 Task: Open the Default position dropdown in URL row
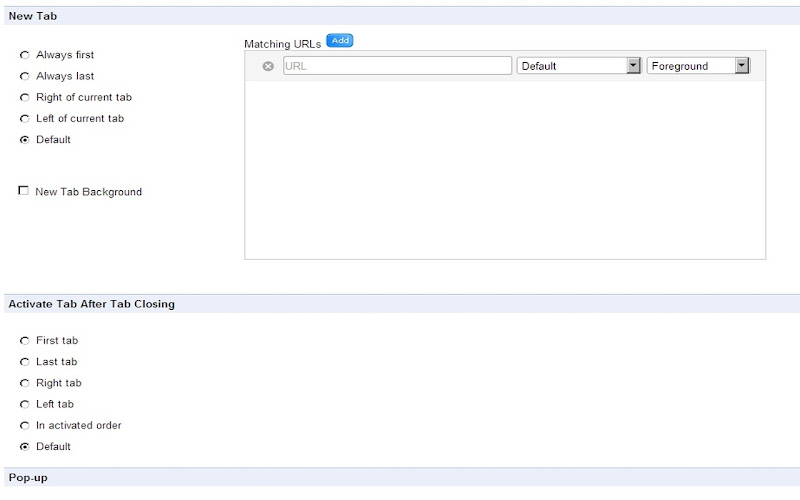tap(579, 66)
